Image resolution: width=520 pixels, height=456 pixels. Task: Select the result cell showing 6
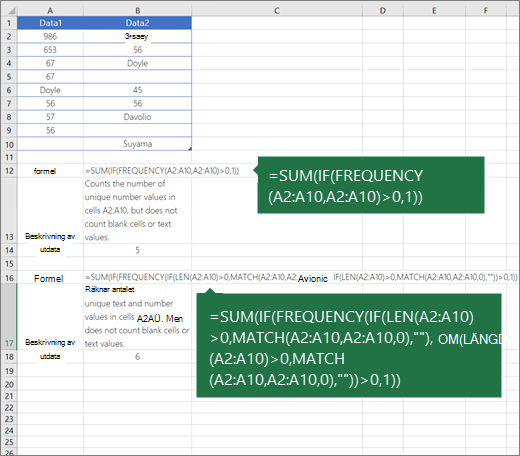point(137,357)
